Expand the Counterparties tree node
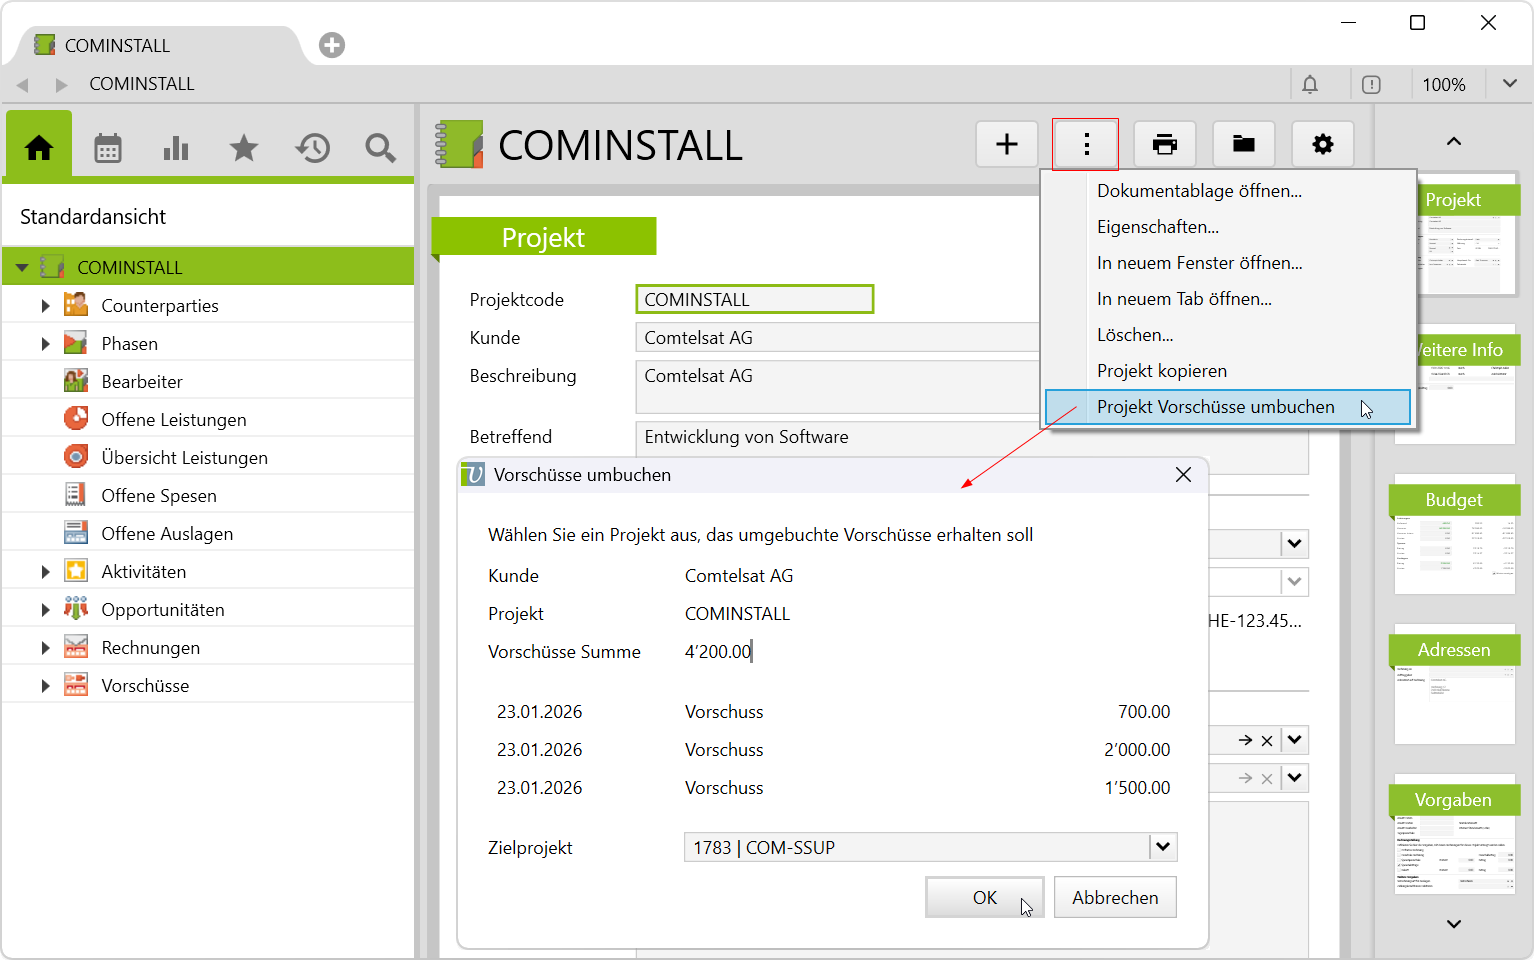1534x960 pixels. pos(45,306)
